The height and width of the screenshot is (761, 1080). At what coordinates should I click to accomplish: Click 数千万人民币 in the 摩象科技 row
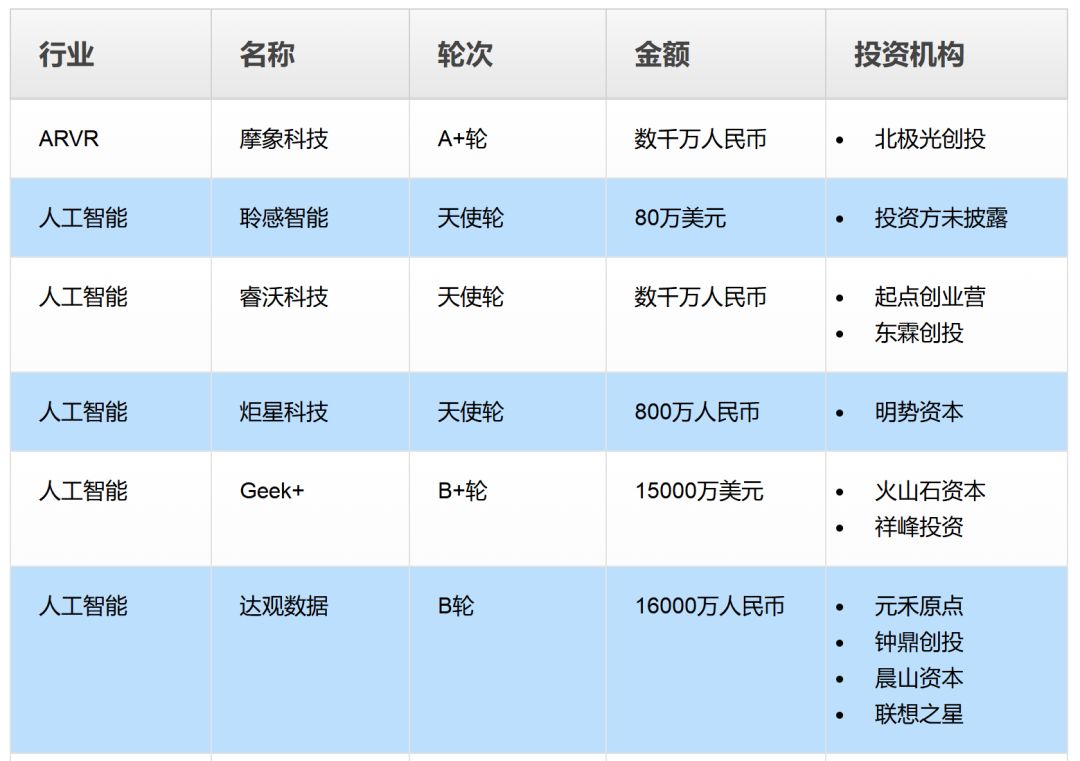click(x=700, y=138)
